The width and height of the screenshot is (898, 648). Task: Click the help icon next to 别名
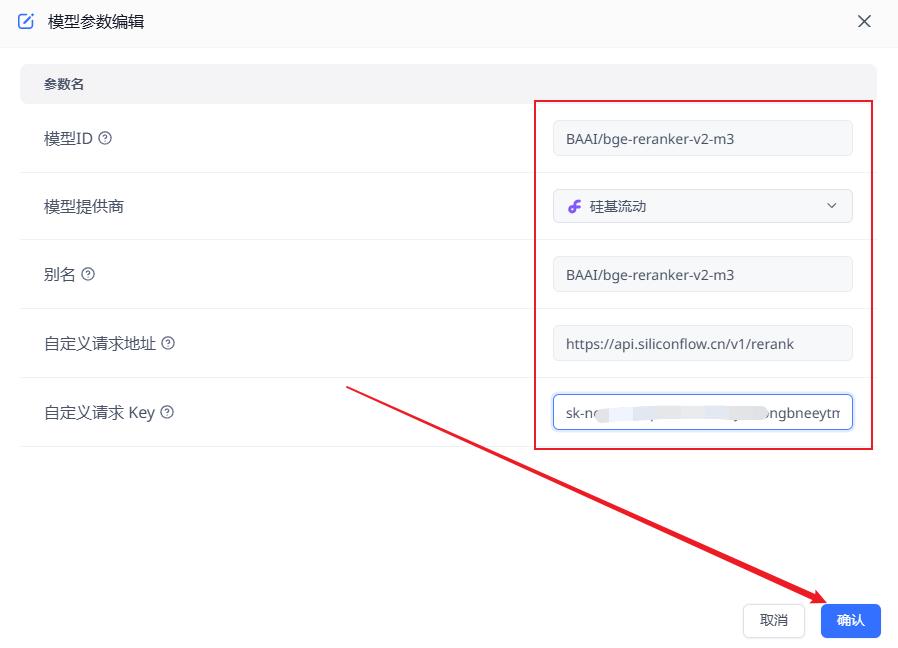pos(88,274)
